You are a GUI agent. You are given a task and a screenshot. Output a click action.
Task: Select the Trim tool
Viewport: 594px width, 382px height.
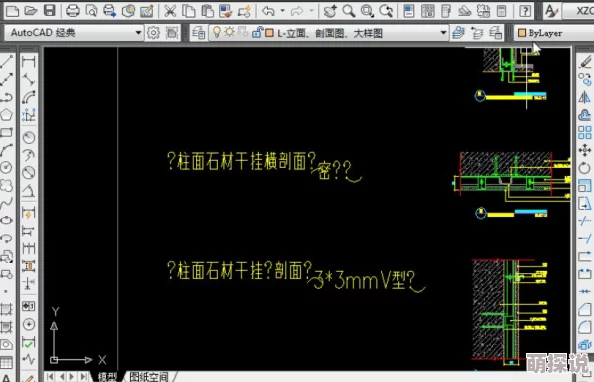585,221
